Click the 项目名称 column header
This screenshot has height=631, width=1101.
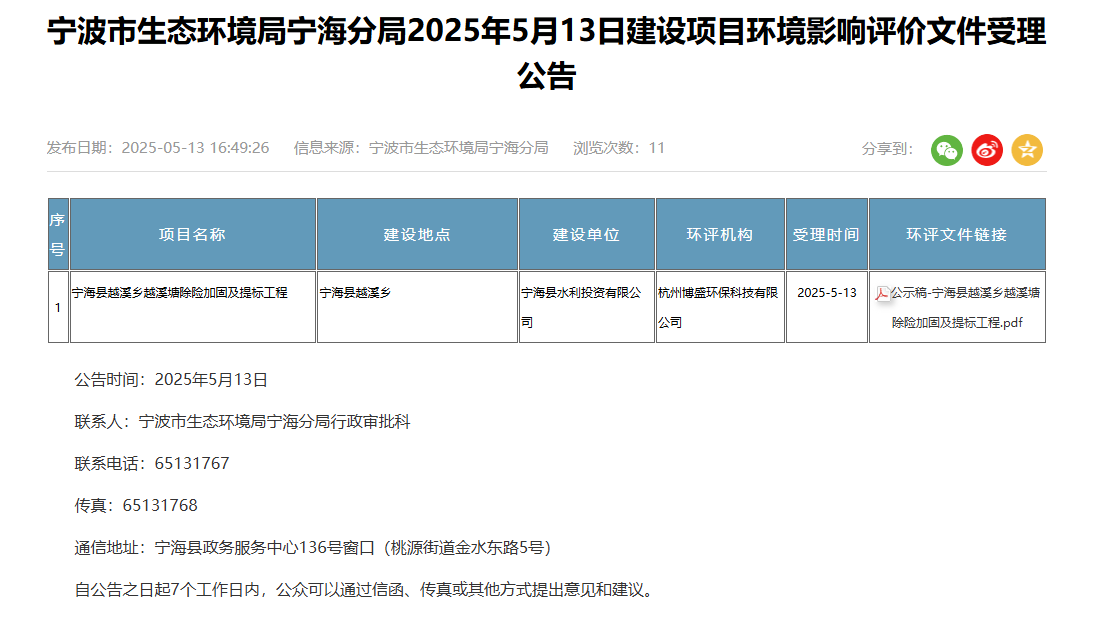coord(192,234)
